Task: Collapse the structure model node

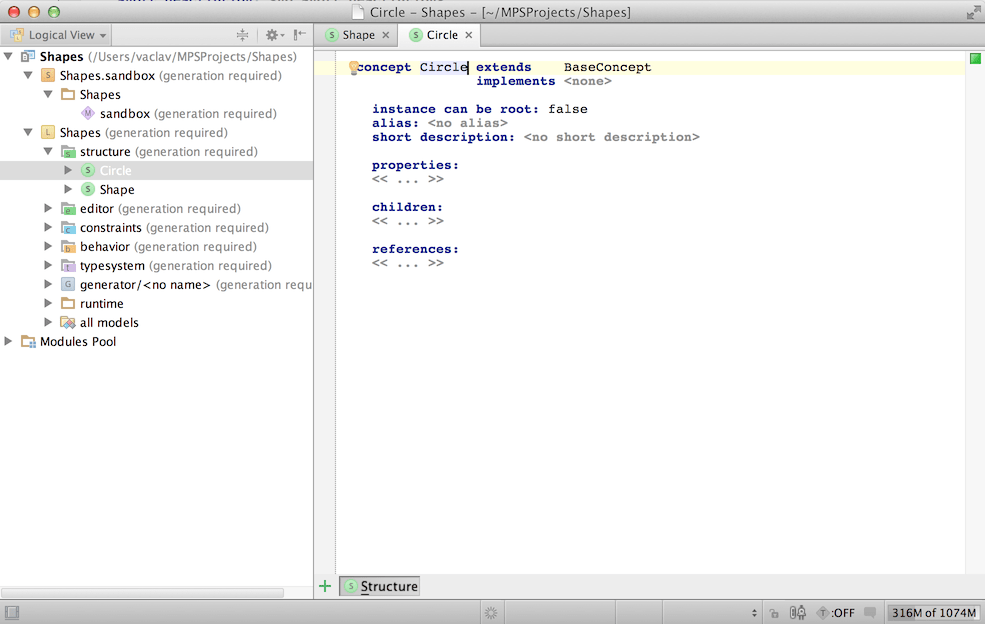Action: pos(48,152)
